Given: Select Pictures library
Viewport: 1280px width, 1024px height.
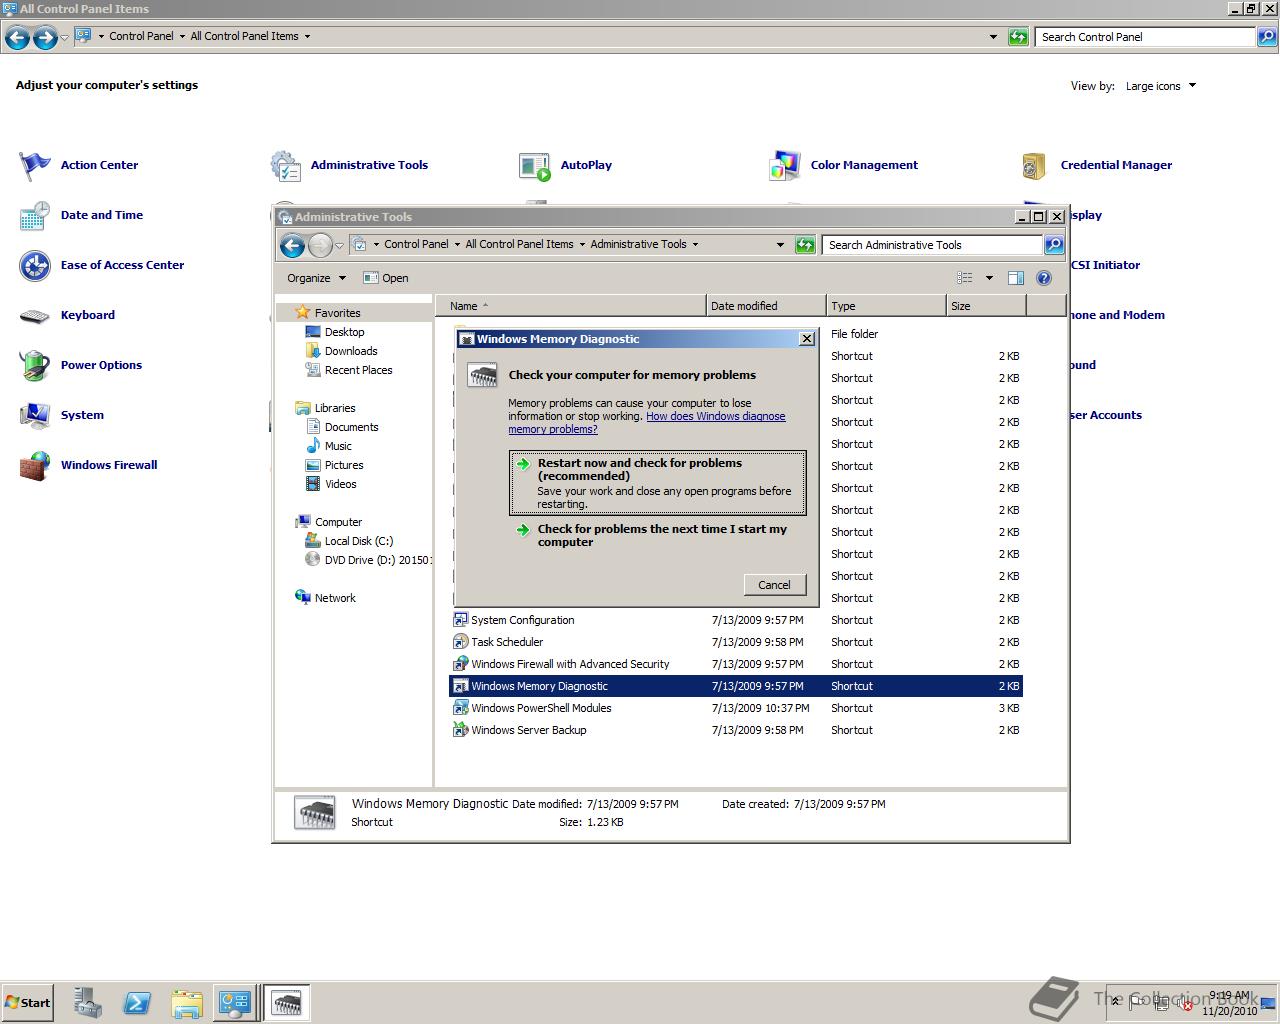Looking at the screenshot, I should [x=344, y=465].
